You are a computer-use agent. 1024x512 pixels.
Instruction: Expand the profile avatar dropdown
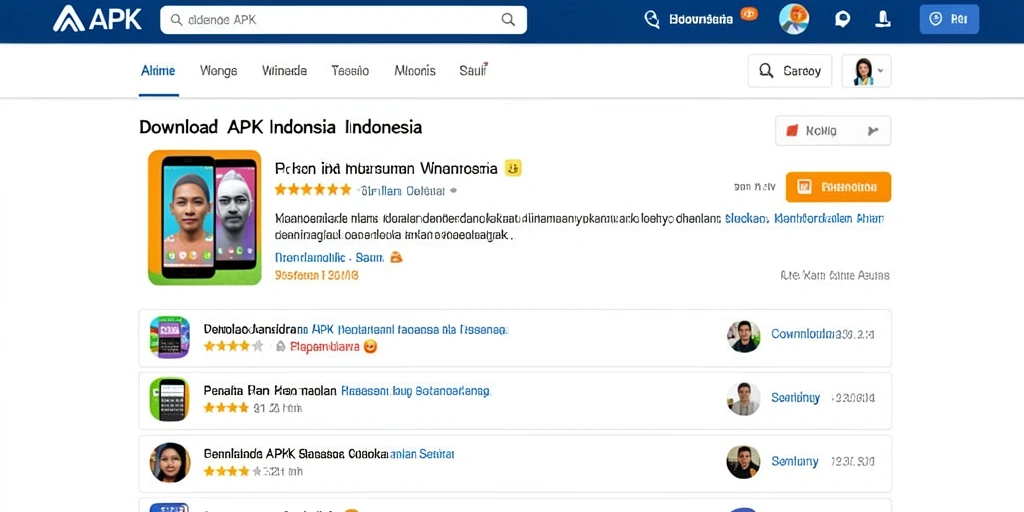(867, 71)
